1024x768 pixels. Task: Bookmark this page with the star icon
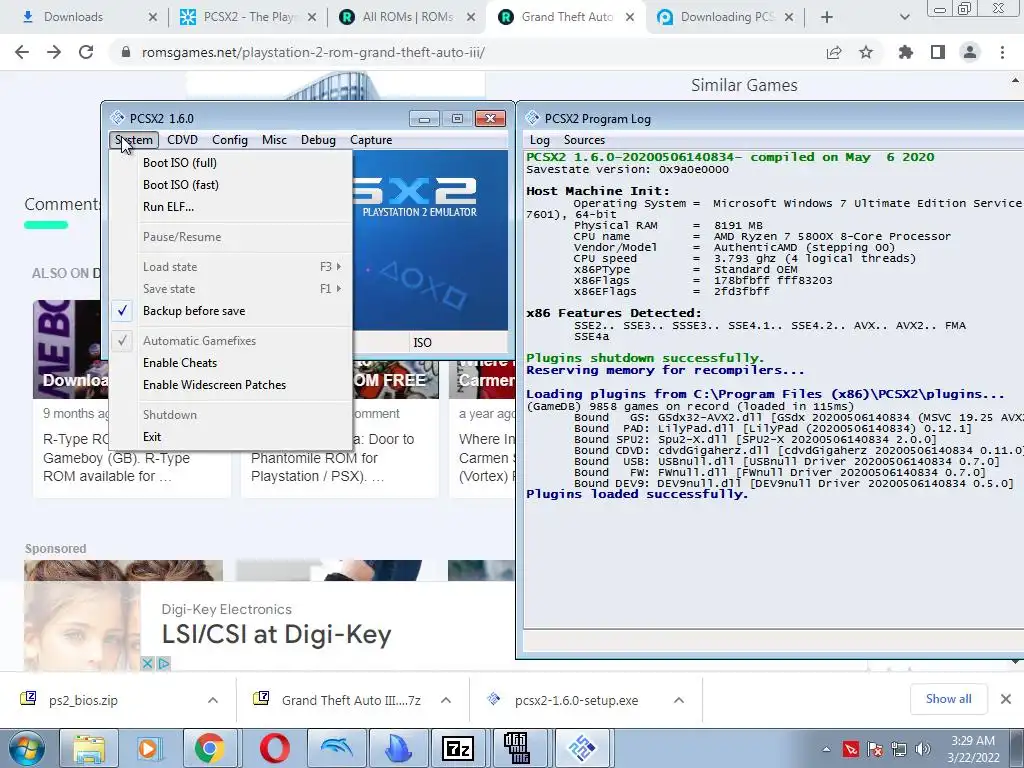pyautogui.click(x=866, y=52)
